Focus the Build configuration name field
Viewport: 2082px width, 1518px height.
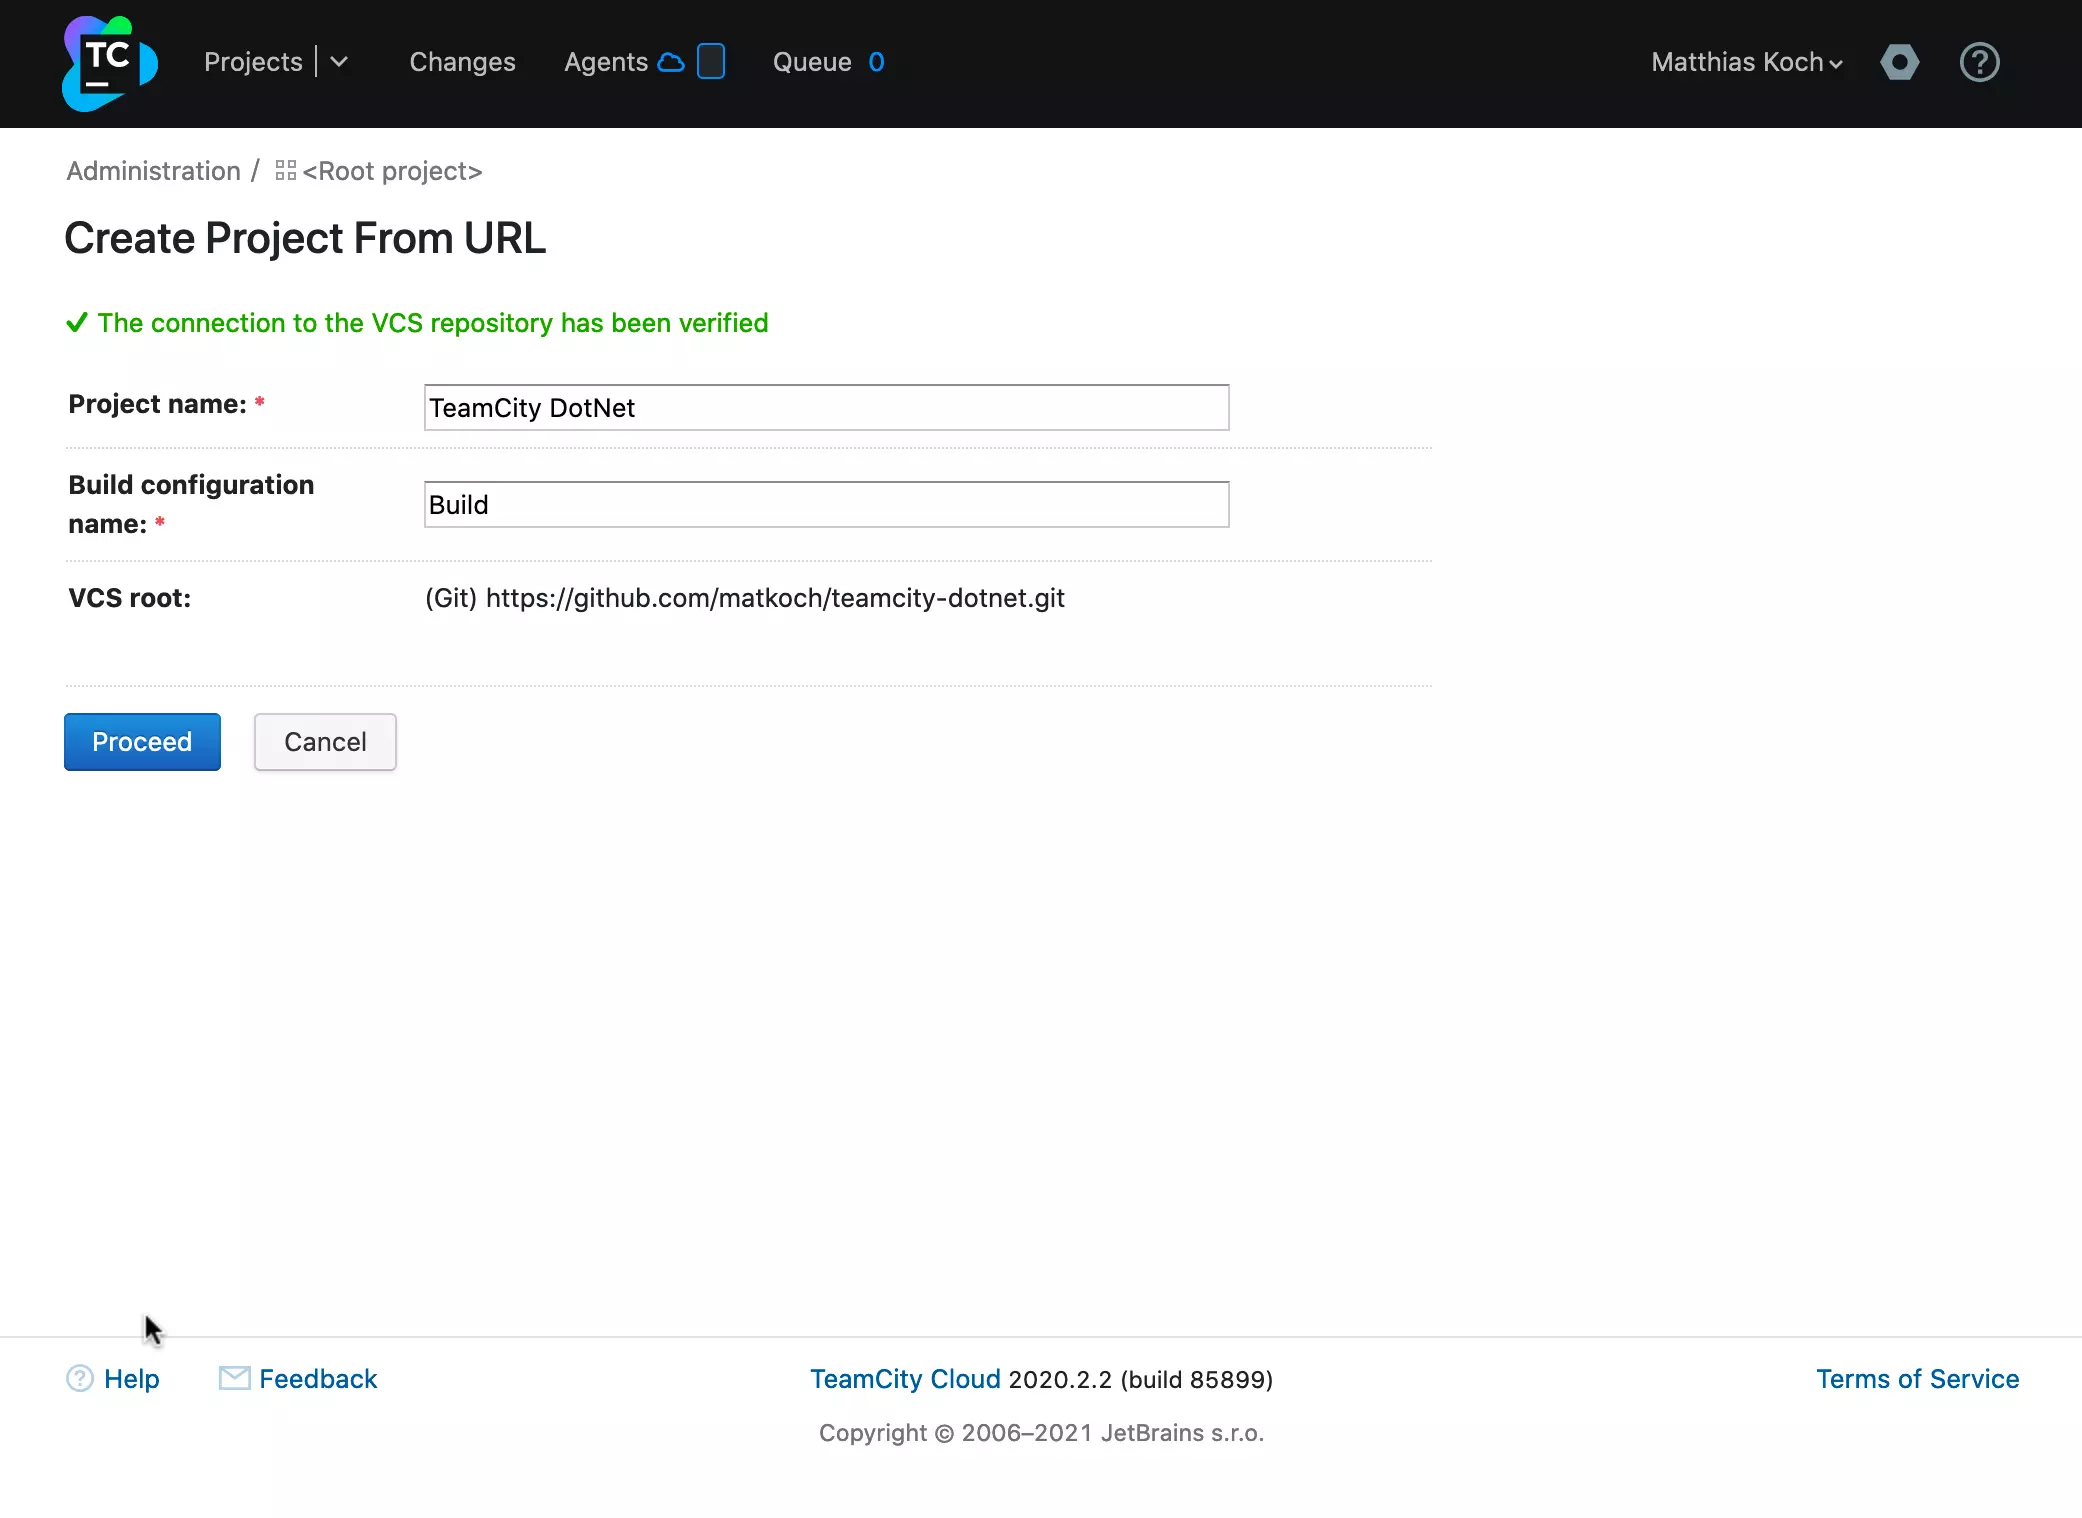click(826, 505)
